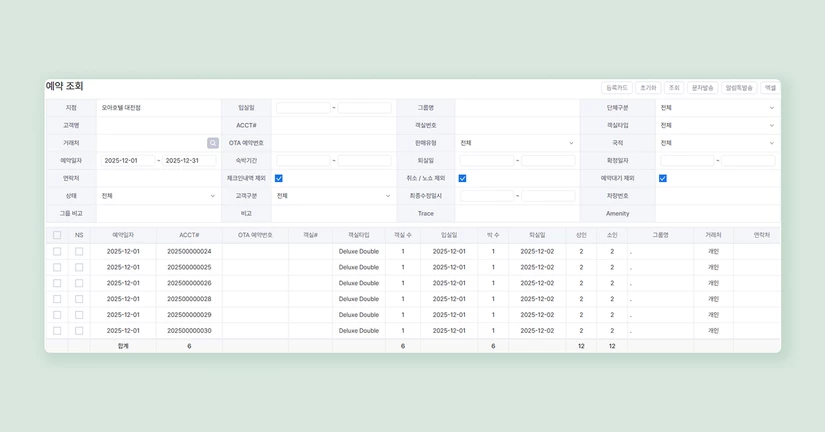Screen dimensions: 825x432
Task: Click the 소인 column header
Action: click(x=612, y=235)
